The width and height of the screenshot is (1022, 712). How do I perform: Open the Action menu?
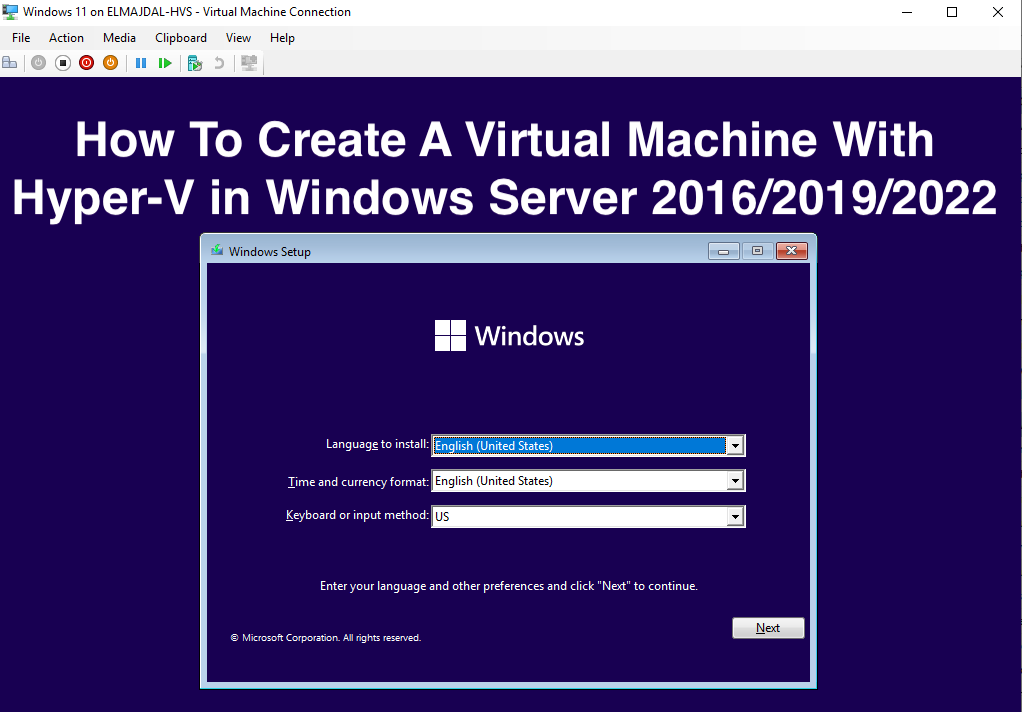pos(66,38)
